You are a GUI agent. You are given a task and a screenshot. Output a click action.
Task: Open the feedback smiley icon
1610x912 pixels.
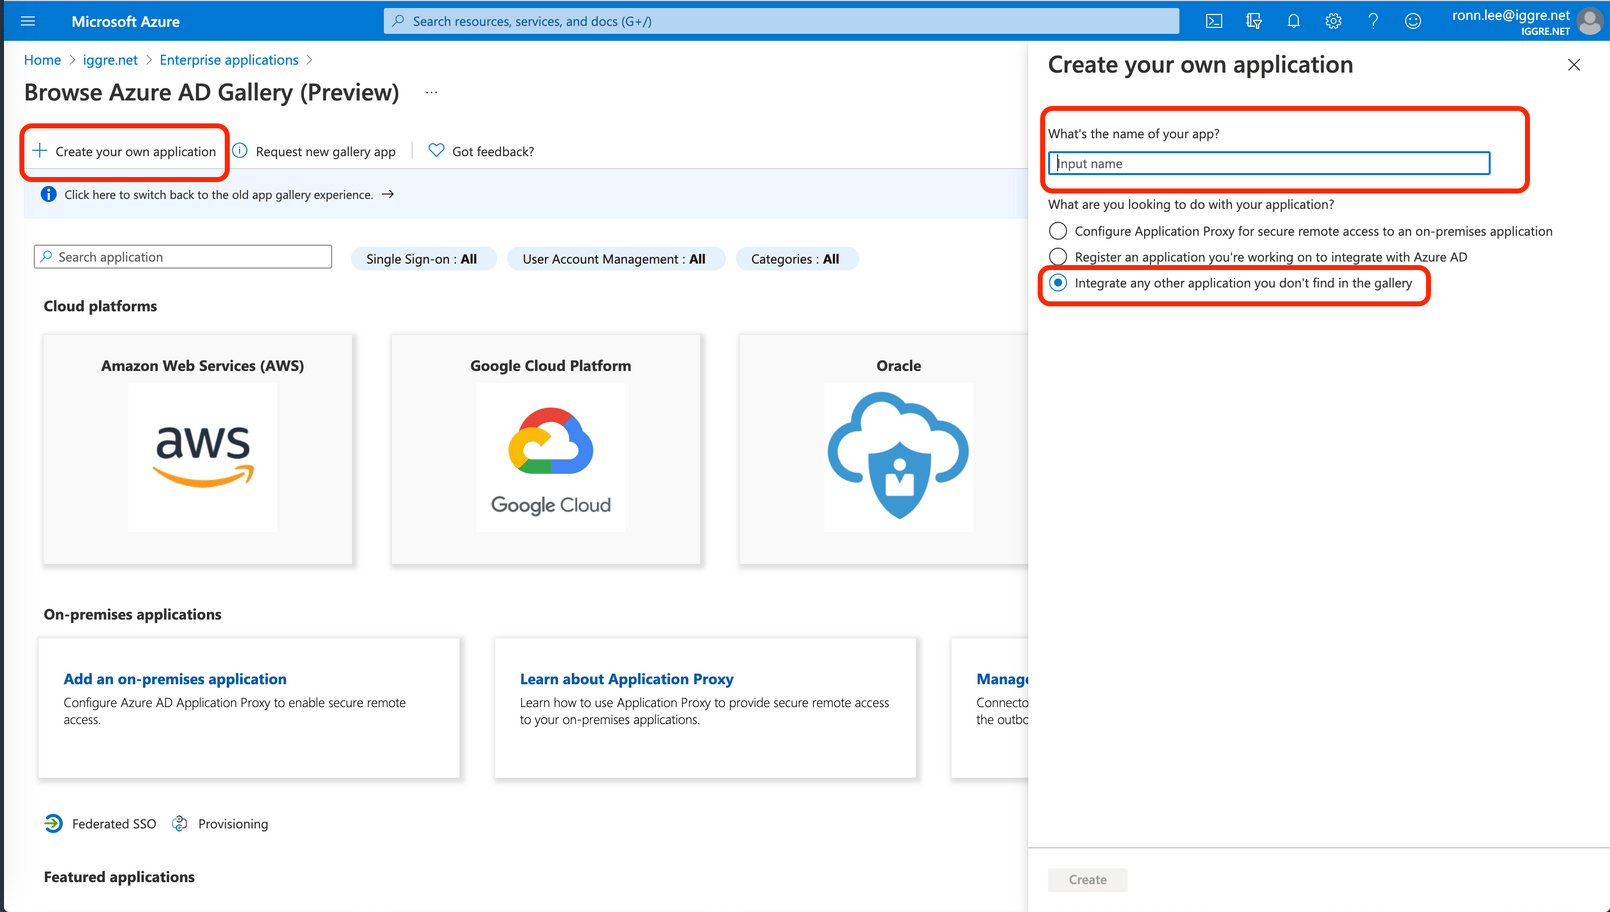(x=1413, y=21)
